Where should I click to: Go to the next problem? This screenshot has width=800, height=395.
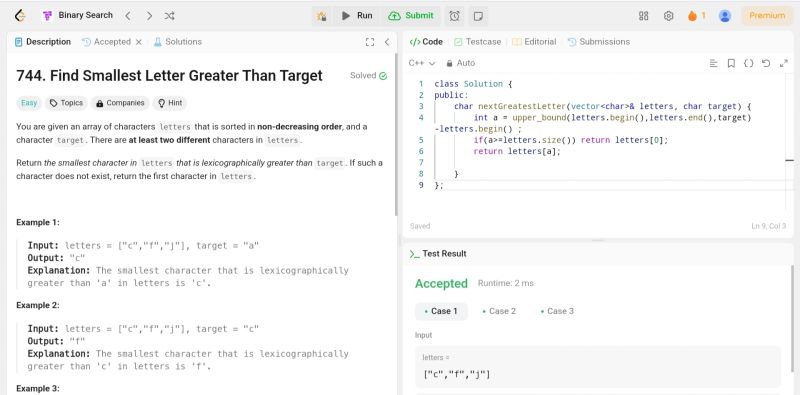coord(149,16)
